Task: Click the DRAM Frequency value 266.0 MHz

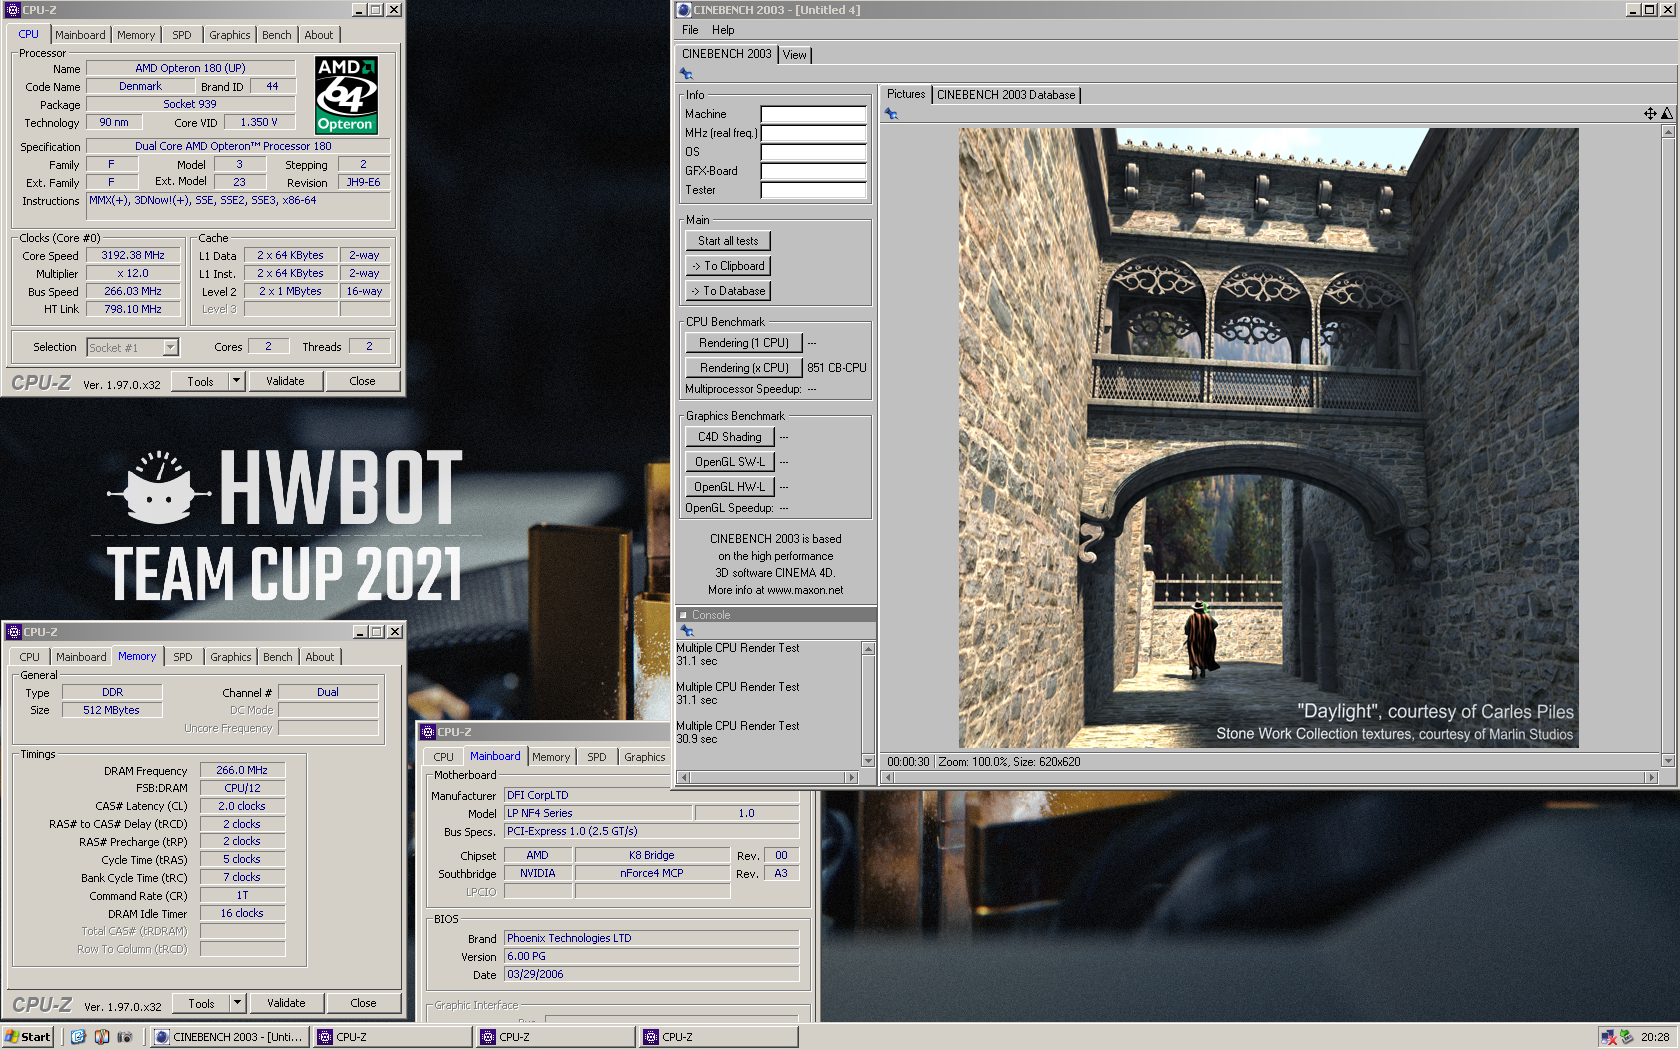Action: click(242, 770)
